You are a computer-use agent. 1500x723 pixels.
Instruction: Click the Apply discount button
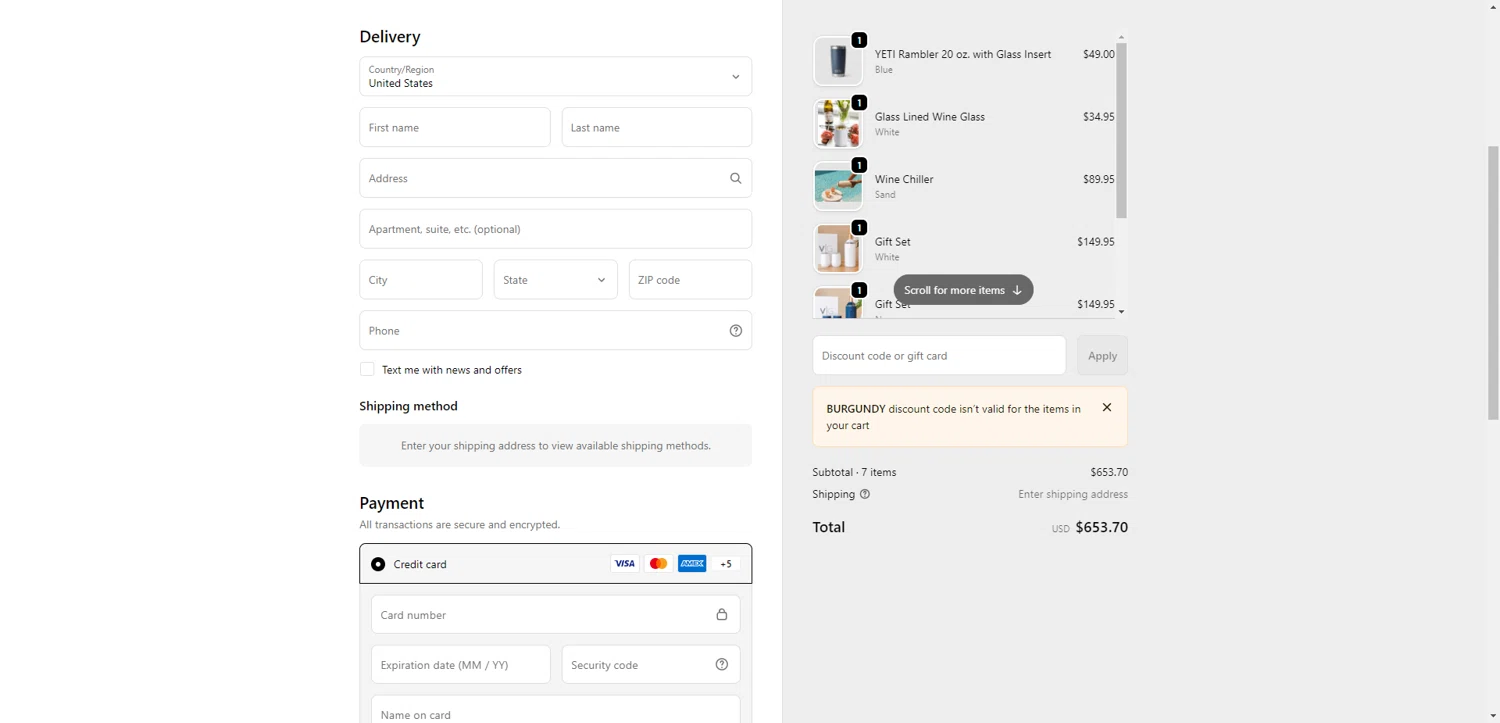click(1102, 356)
